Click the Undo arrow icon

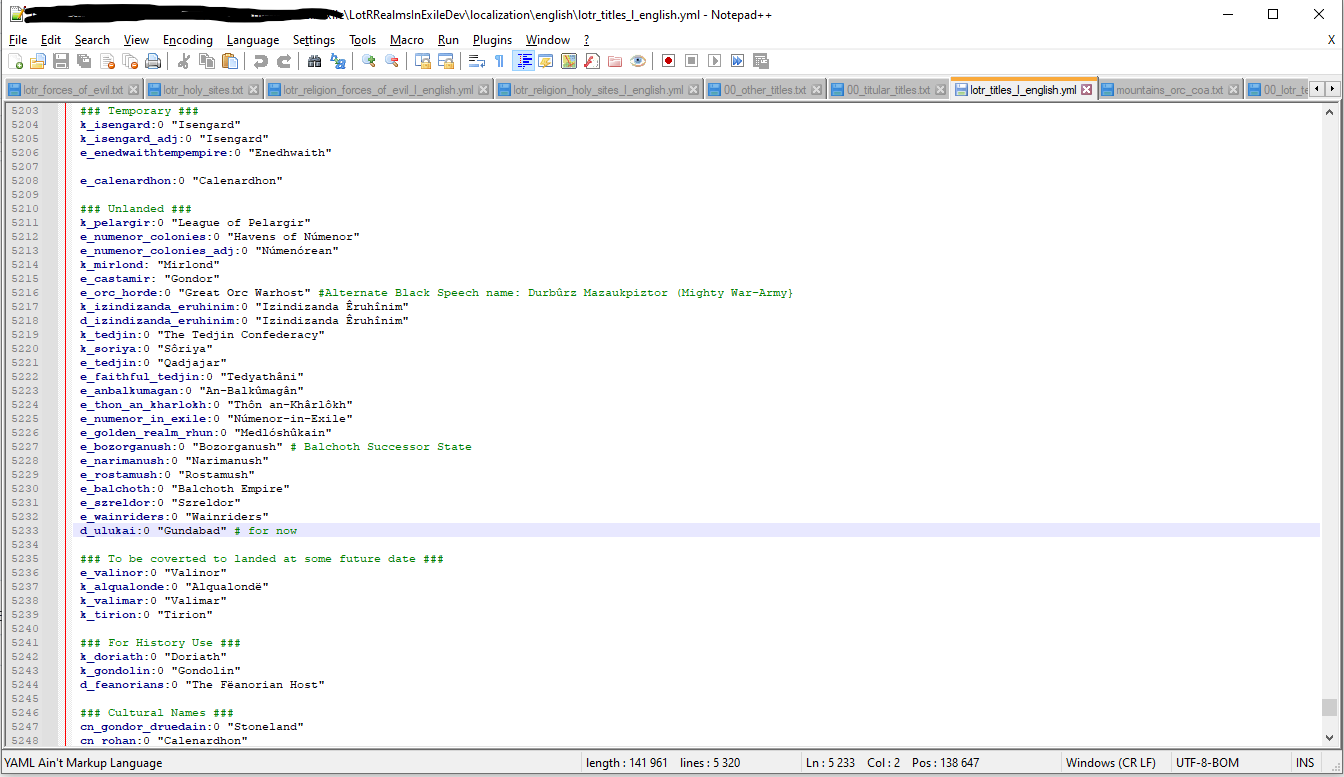tap(261, 61)
